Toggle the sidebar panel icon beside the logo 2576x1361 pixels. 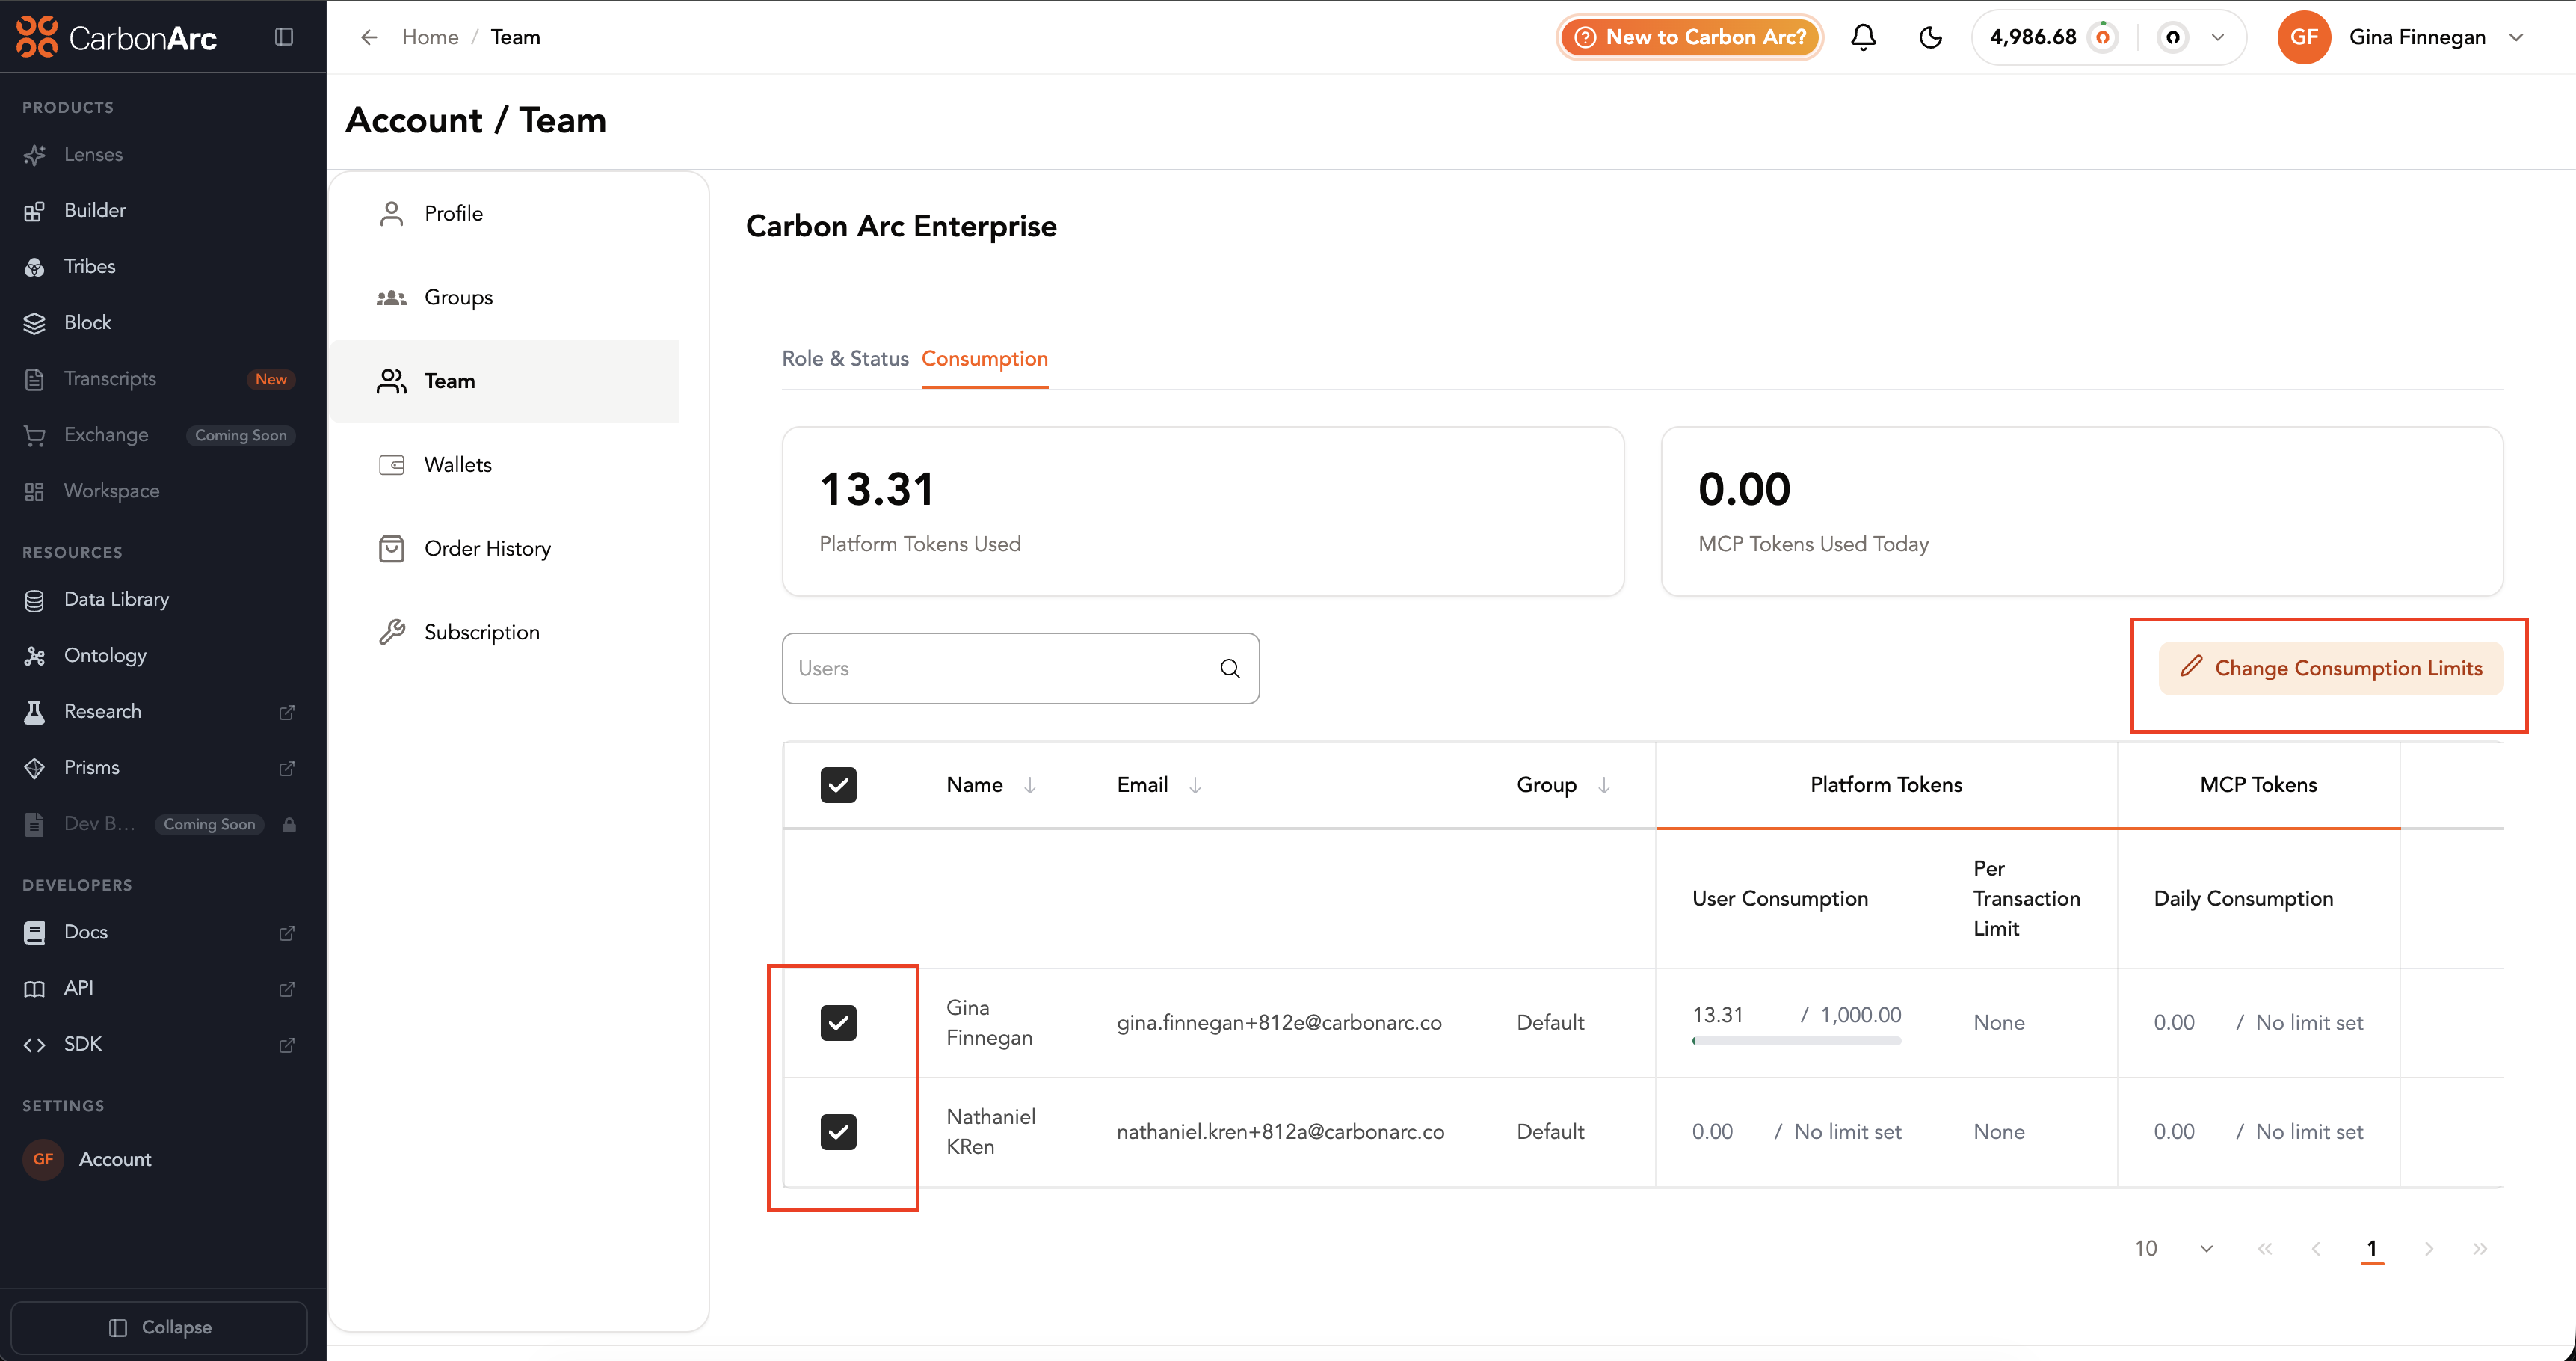[x=284, y=37]
